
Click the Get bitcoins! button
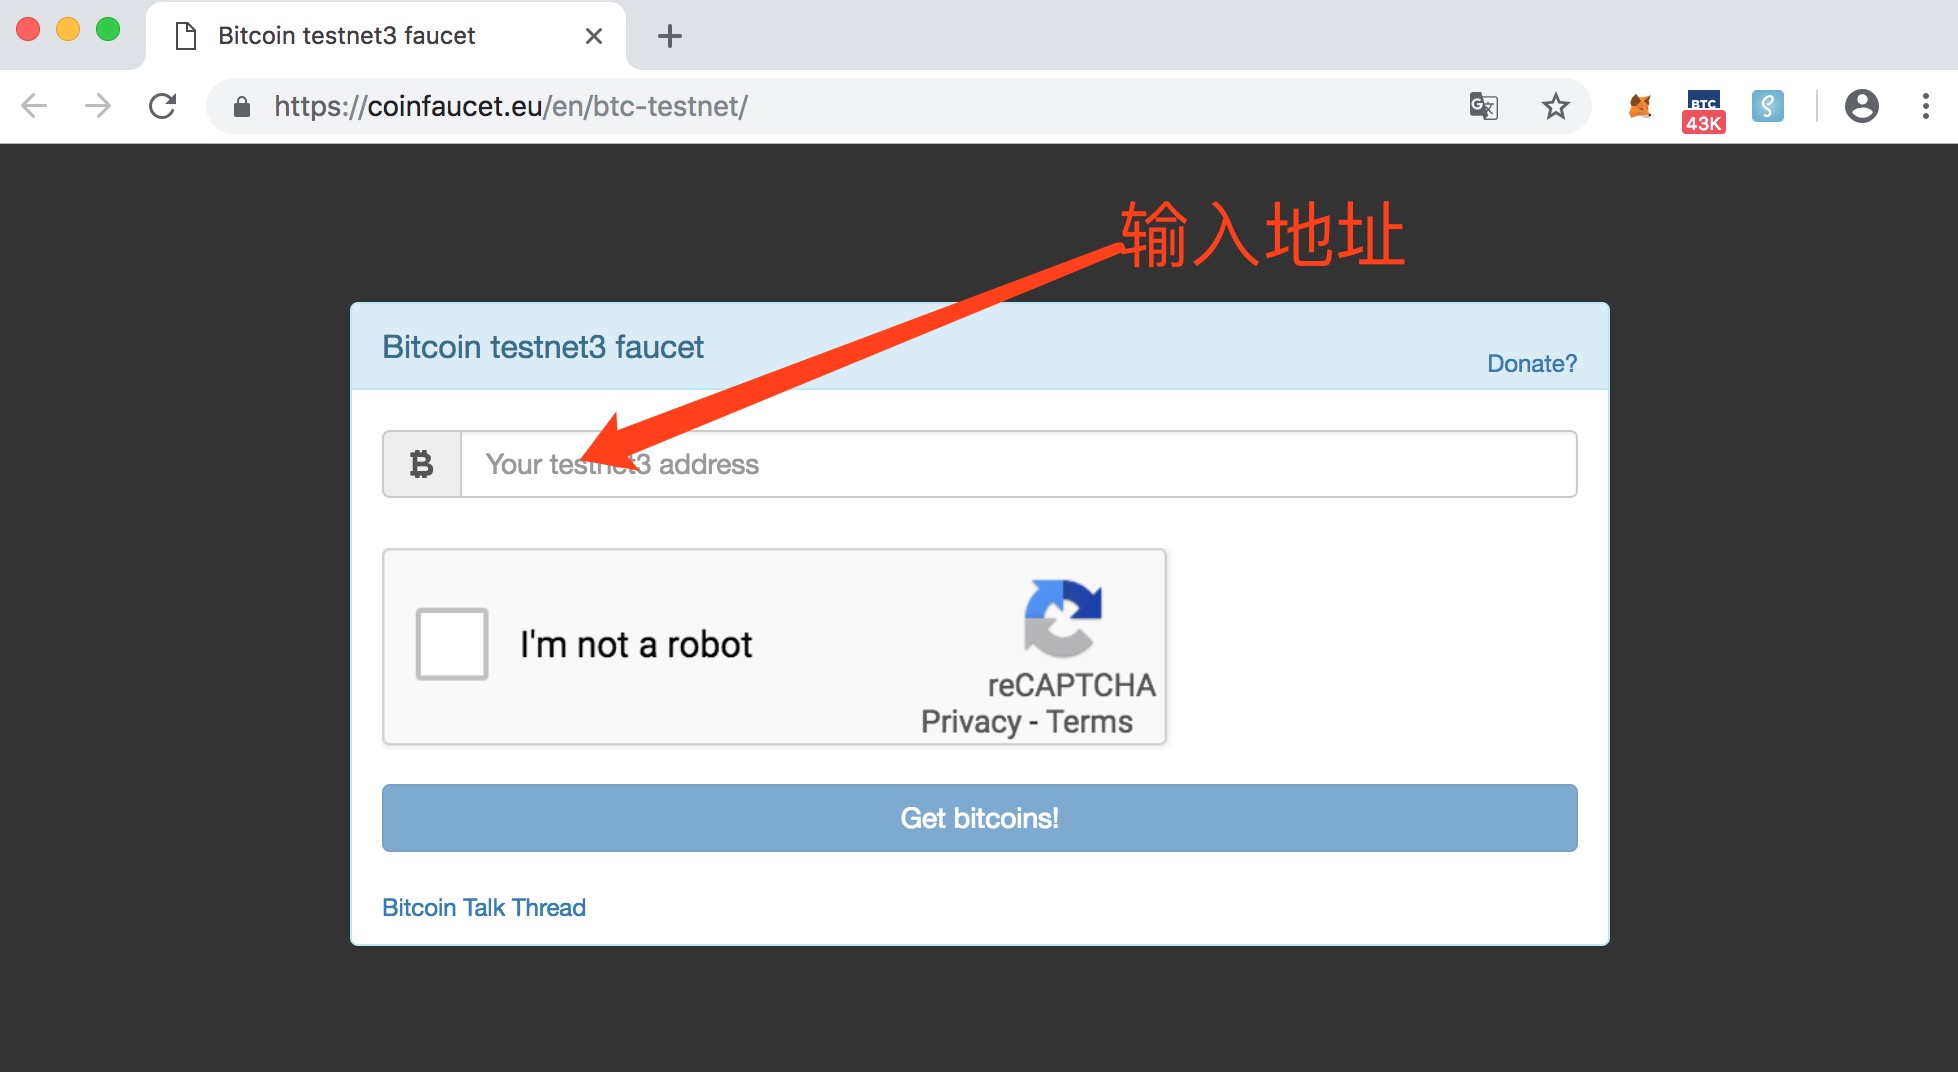point(980,818)
